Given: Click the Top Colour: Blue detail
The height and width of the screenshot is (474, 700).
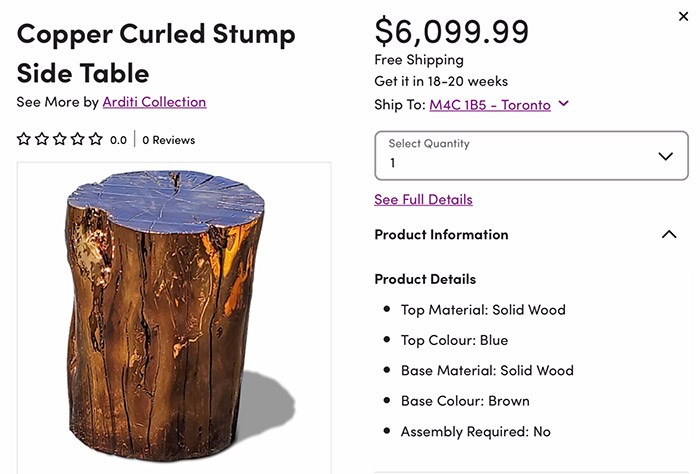Looking at the screenshot, I should pos(454,340).
